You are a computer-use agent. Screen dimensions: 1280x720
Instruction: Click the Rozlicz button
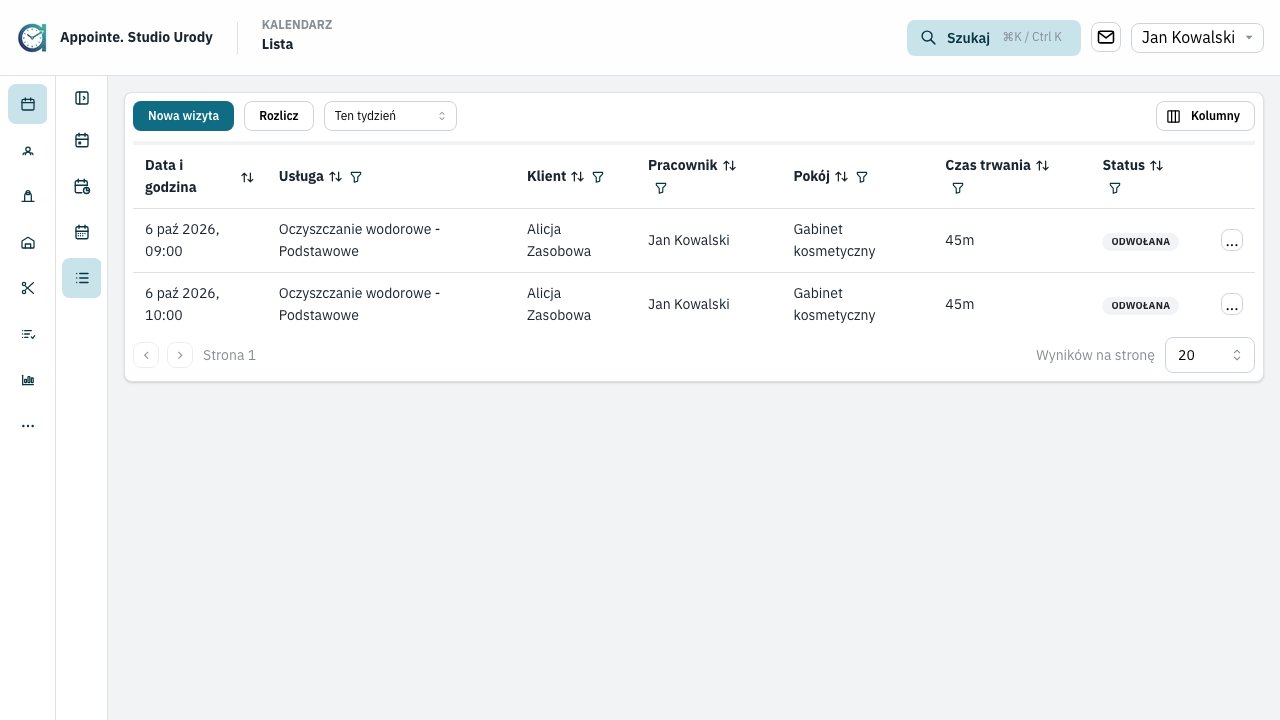[x=279, y=116]
